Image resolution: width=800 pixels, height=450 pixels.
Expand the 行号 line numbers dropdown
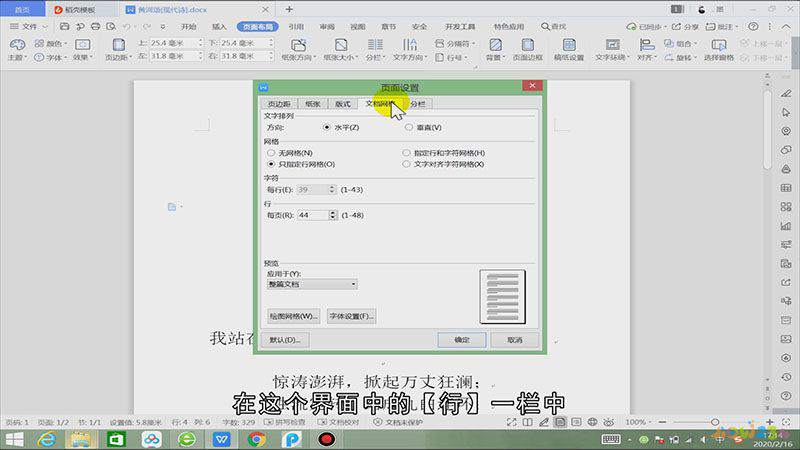pos(466,58)
